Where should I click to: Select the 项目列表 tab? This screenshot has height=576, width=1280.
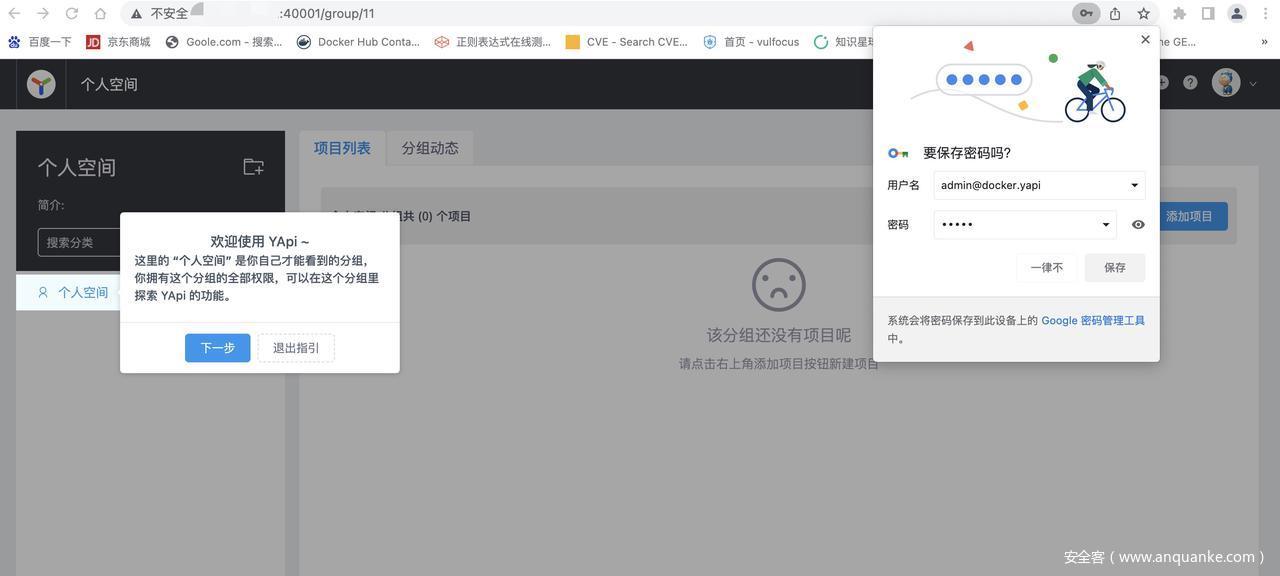point(342,148)
